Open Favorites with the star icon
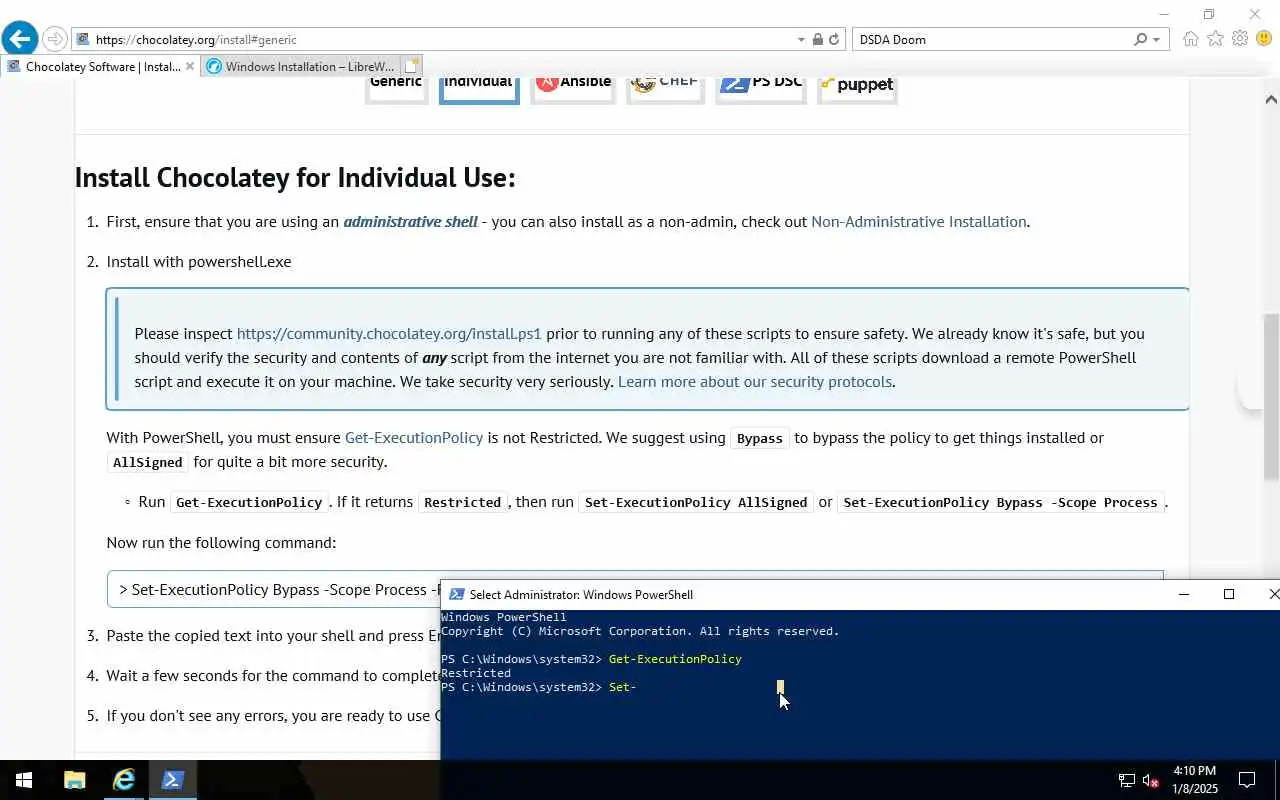 pos(1215,39)
